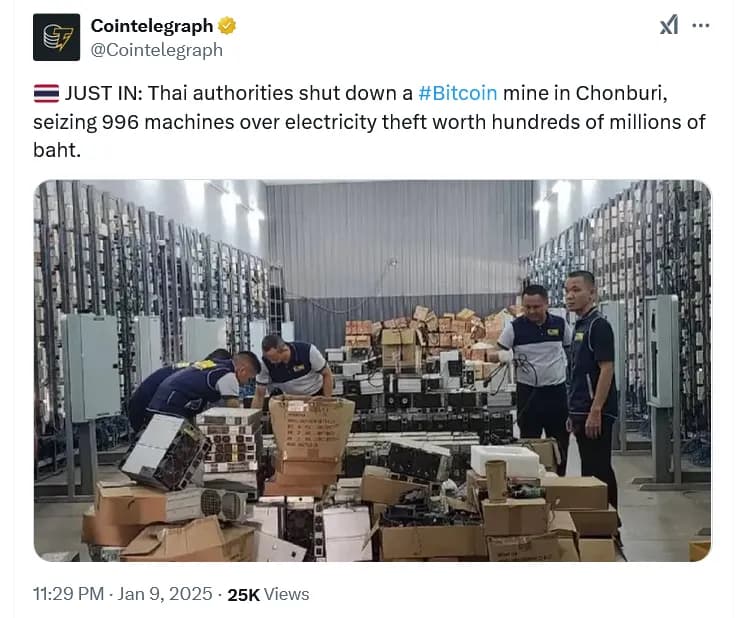Open the three-dot more options menu
This screenshot has width=746, height=618.
point(700,25)
